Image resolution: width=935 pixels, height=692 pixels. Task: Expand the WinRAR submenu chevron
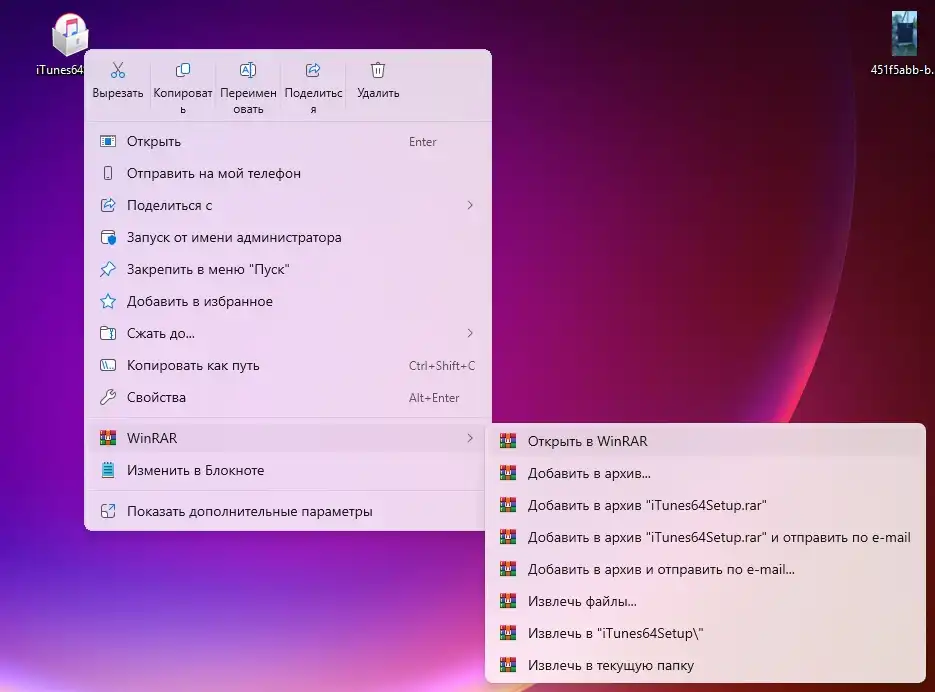(x=469, y=438)
